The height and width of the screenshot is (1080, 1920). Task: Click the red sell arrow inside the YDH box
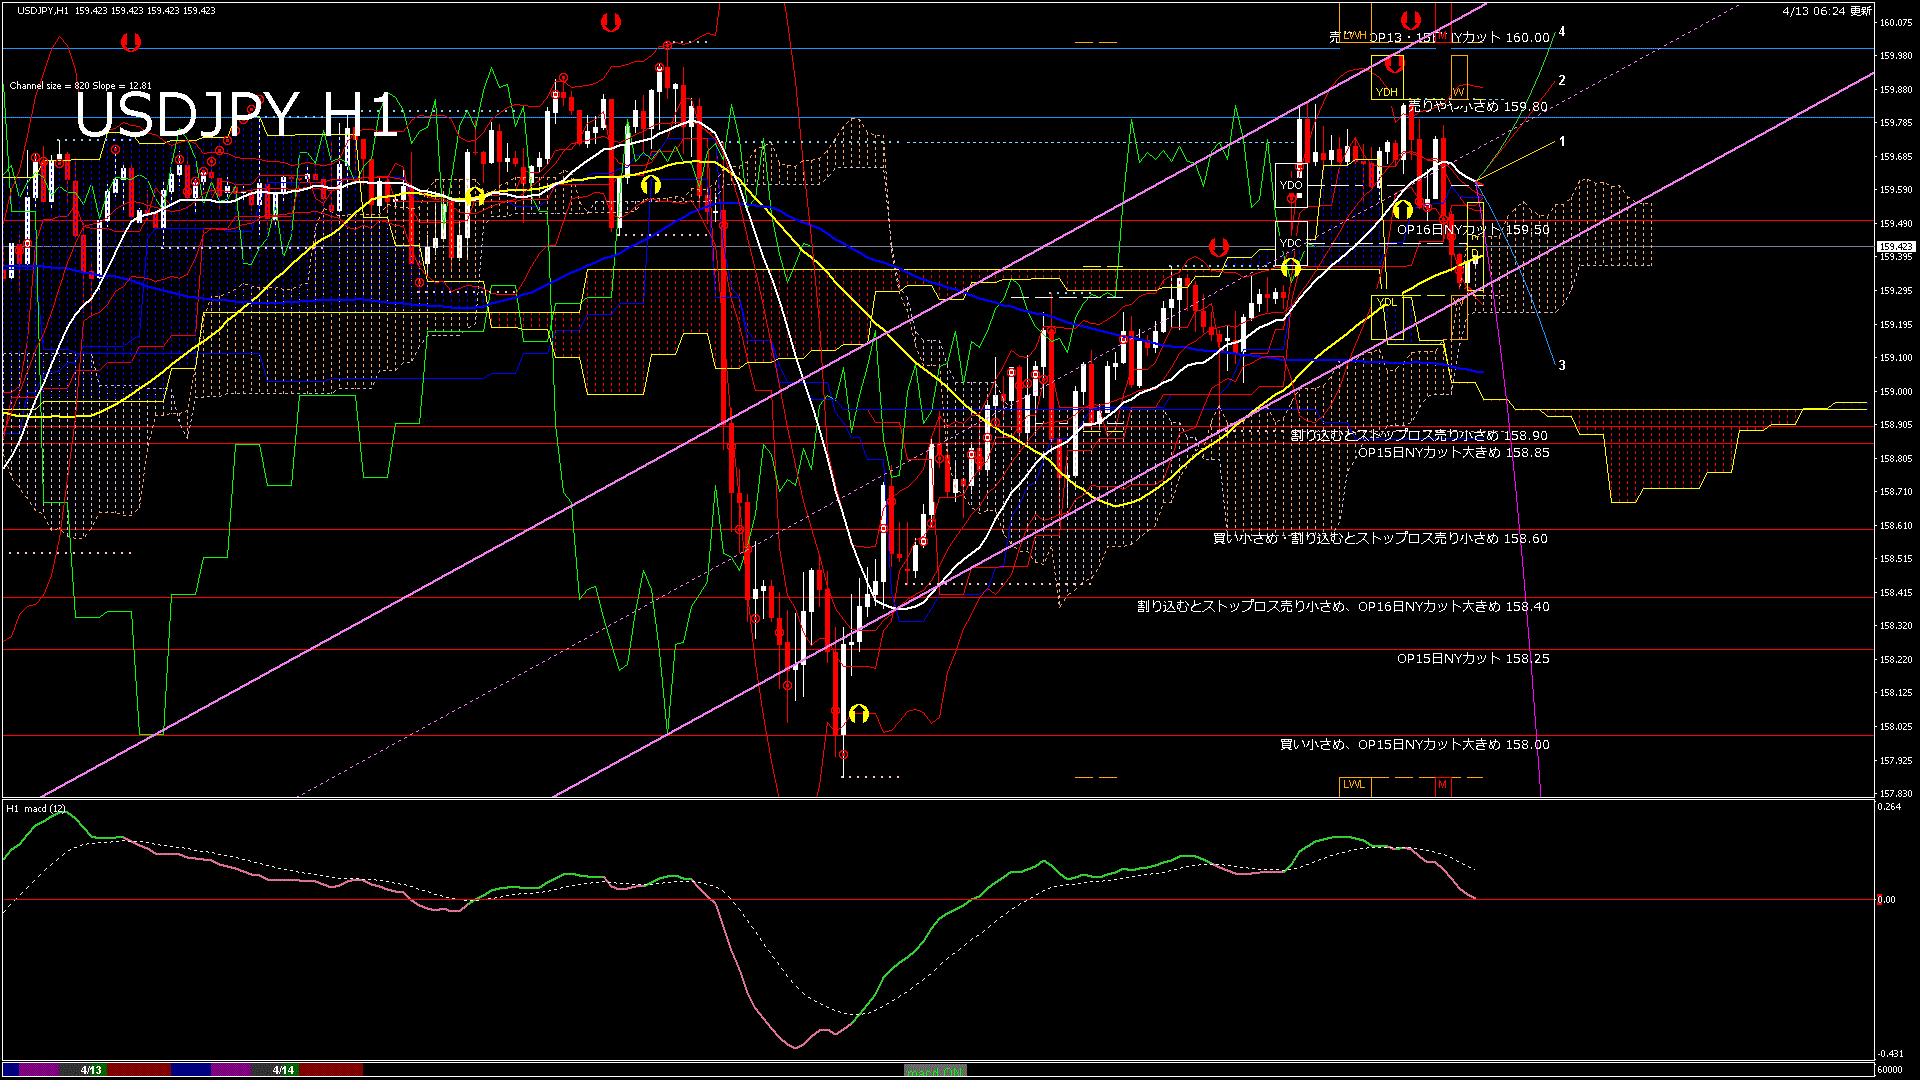pyautogui.click(x=1394, y=65)
